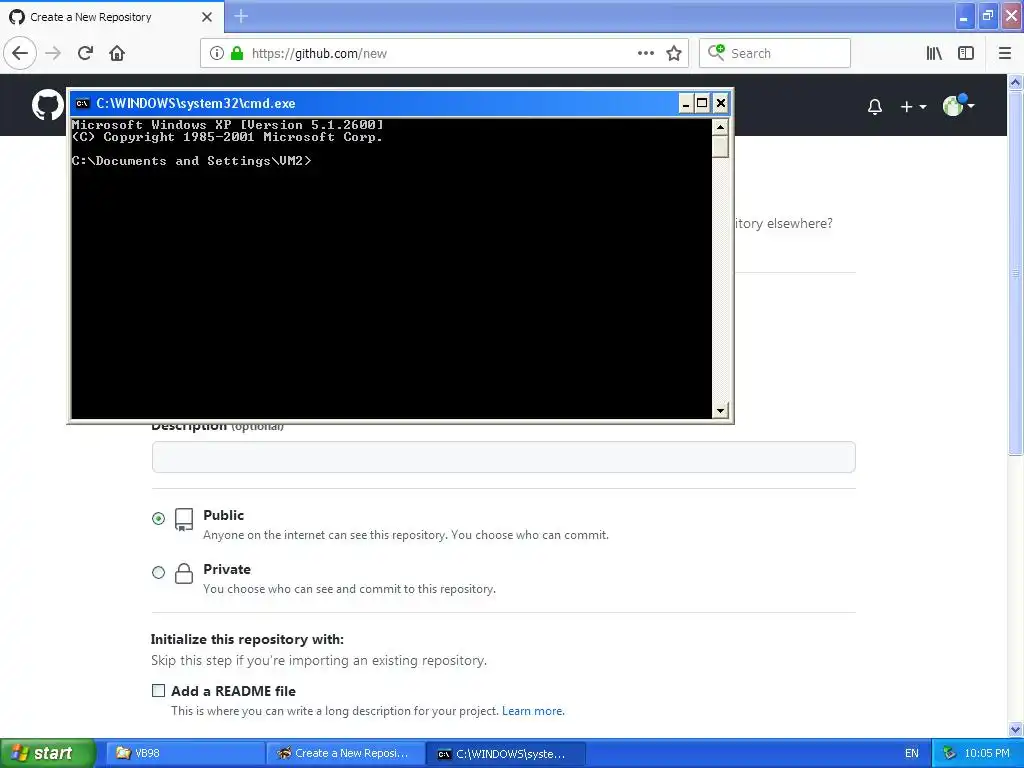Reload the github.com/new page
Viewport: 1024px width, 768px height.
85,53
